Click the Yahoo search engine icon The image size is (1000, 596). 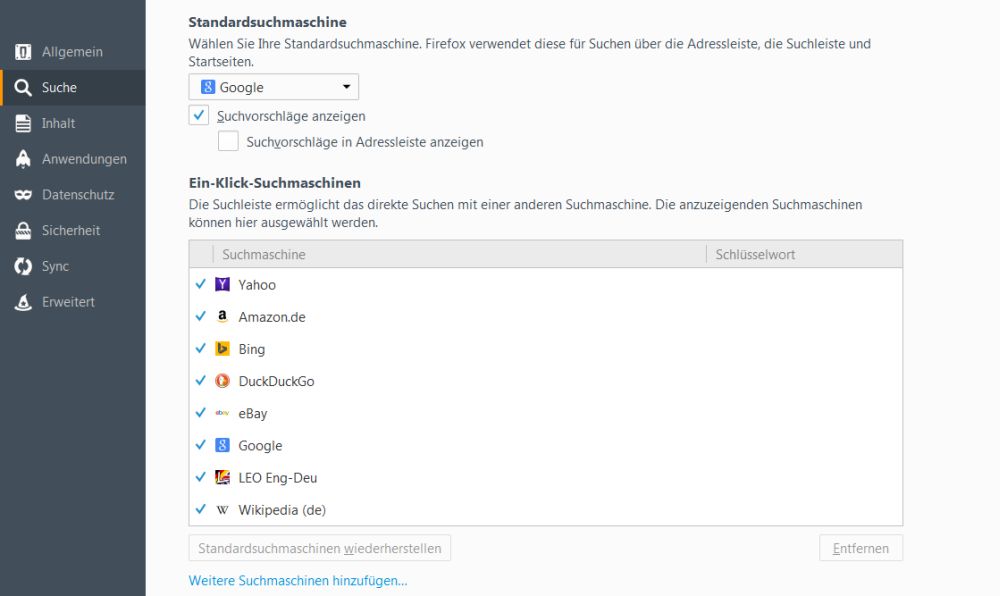point(222,285)
